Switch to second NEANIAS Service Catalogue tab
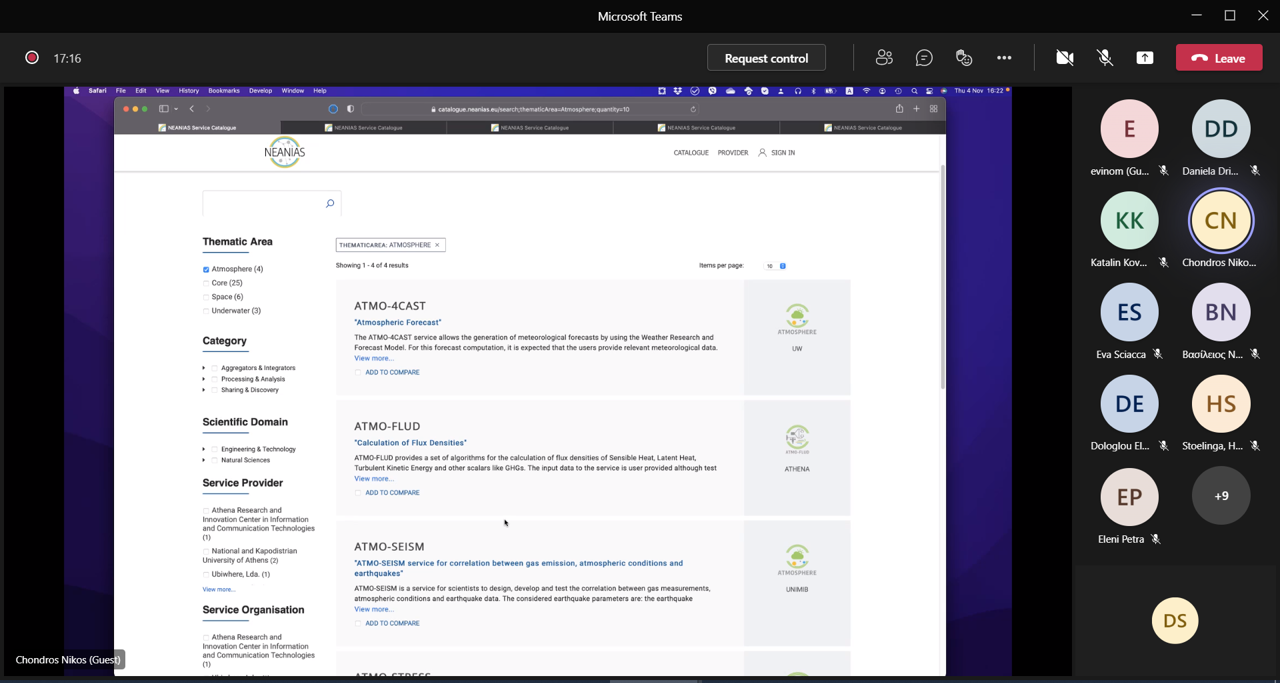 (364, 128)
